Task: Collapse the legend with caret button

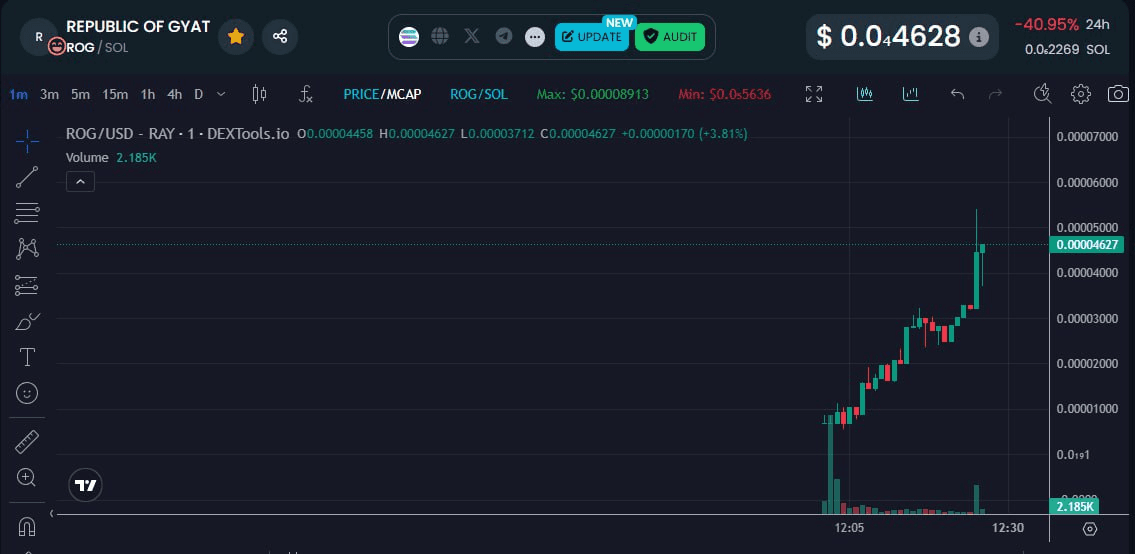Action: (x=80, y=182)
